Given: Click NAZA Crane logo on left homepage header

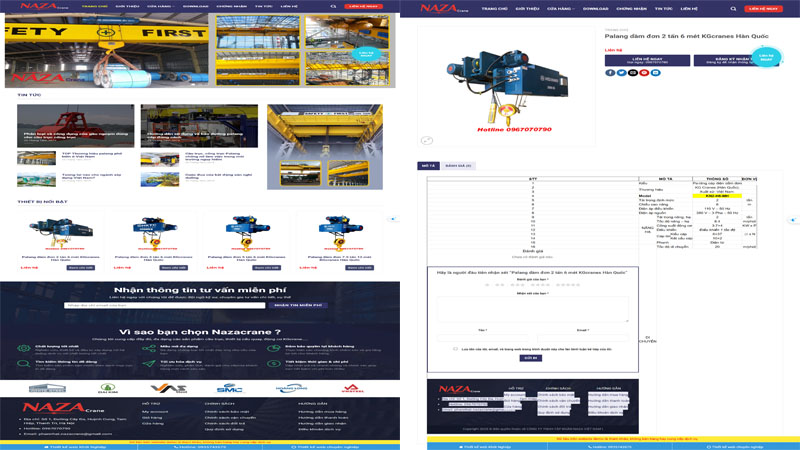Looking at the screenshot, I should coord(44,7).
